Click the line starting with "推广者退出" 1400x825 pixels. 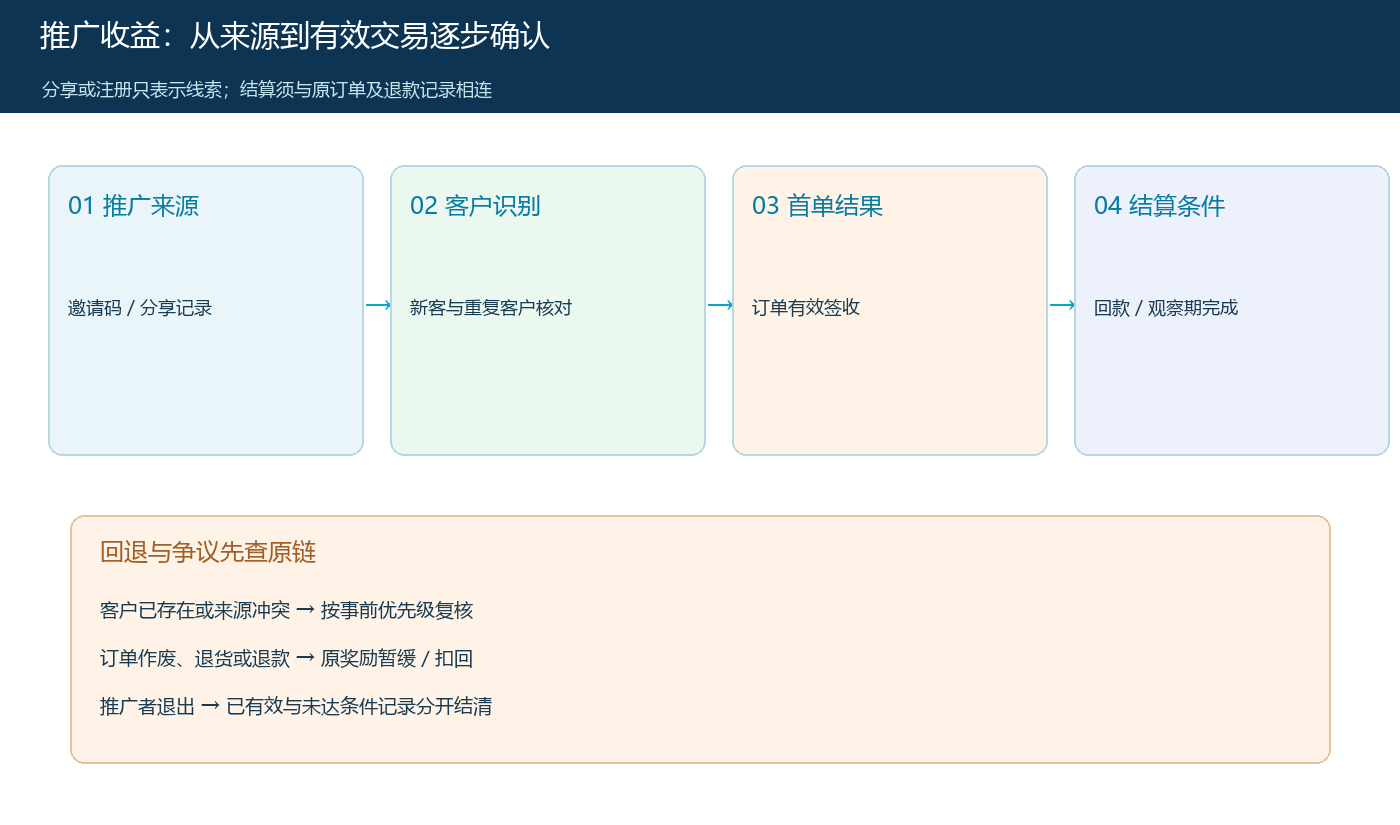(296, 707)
